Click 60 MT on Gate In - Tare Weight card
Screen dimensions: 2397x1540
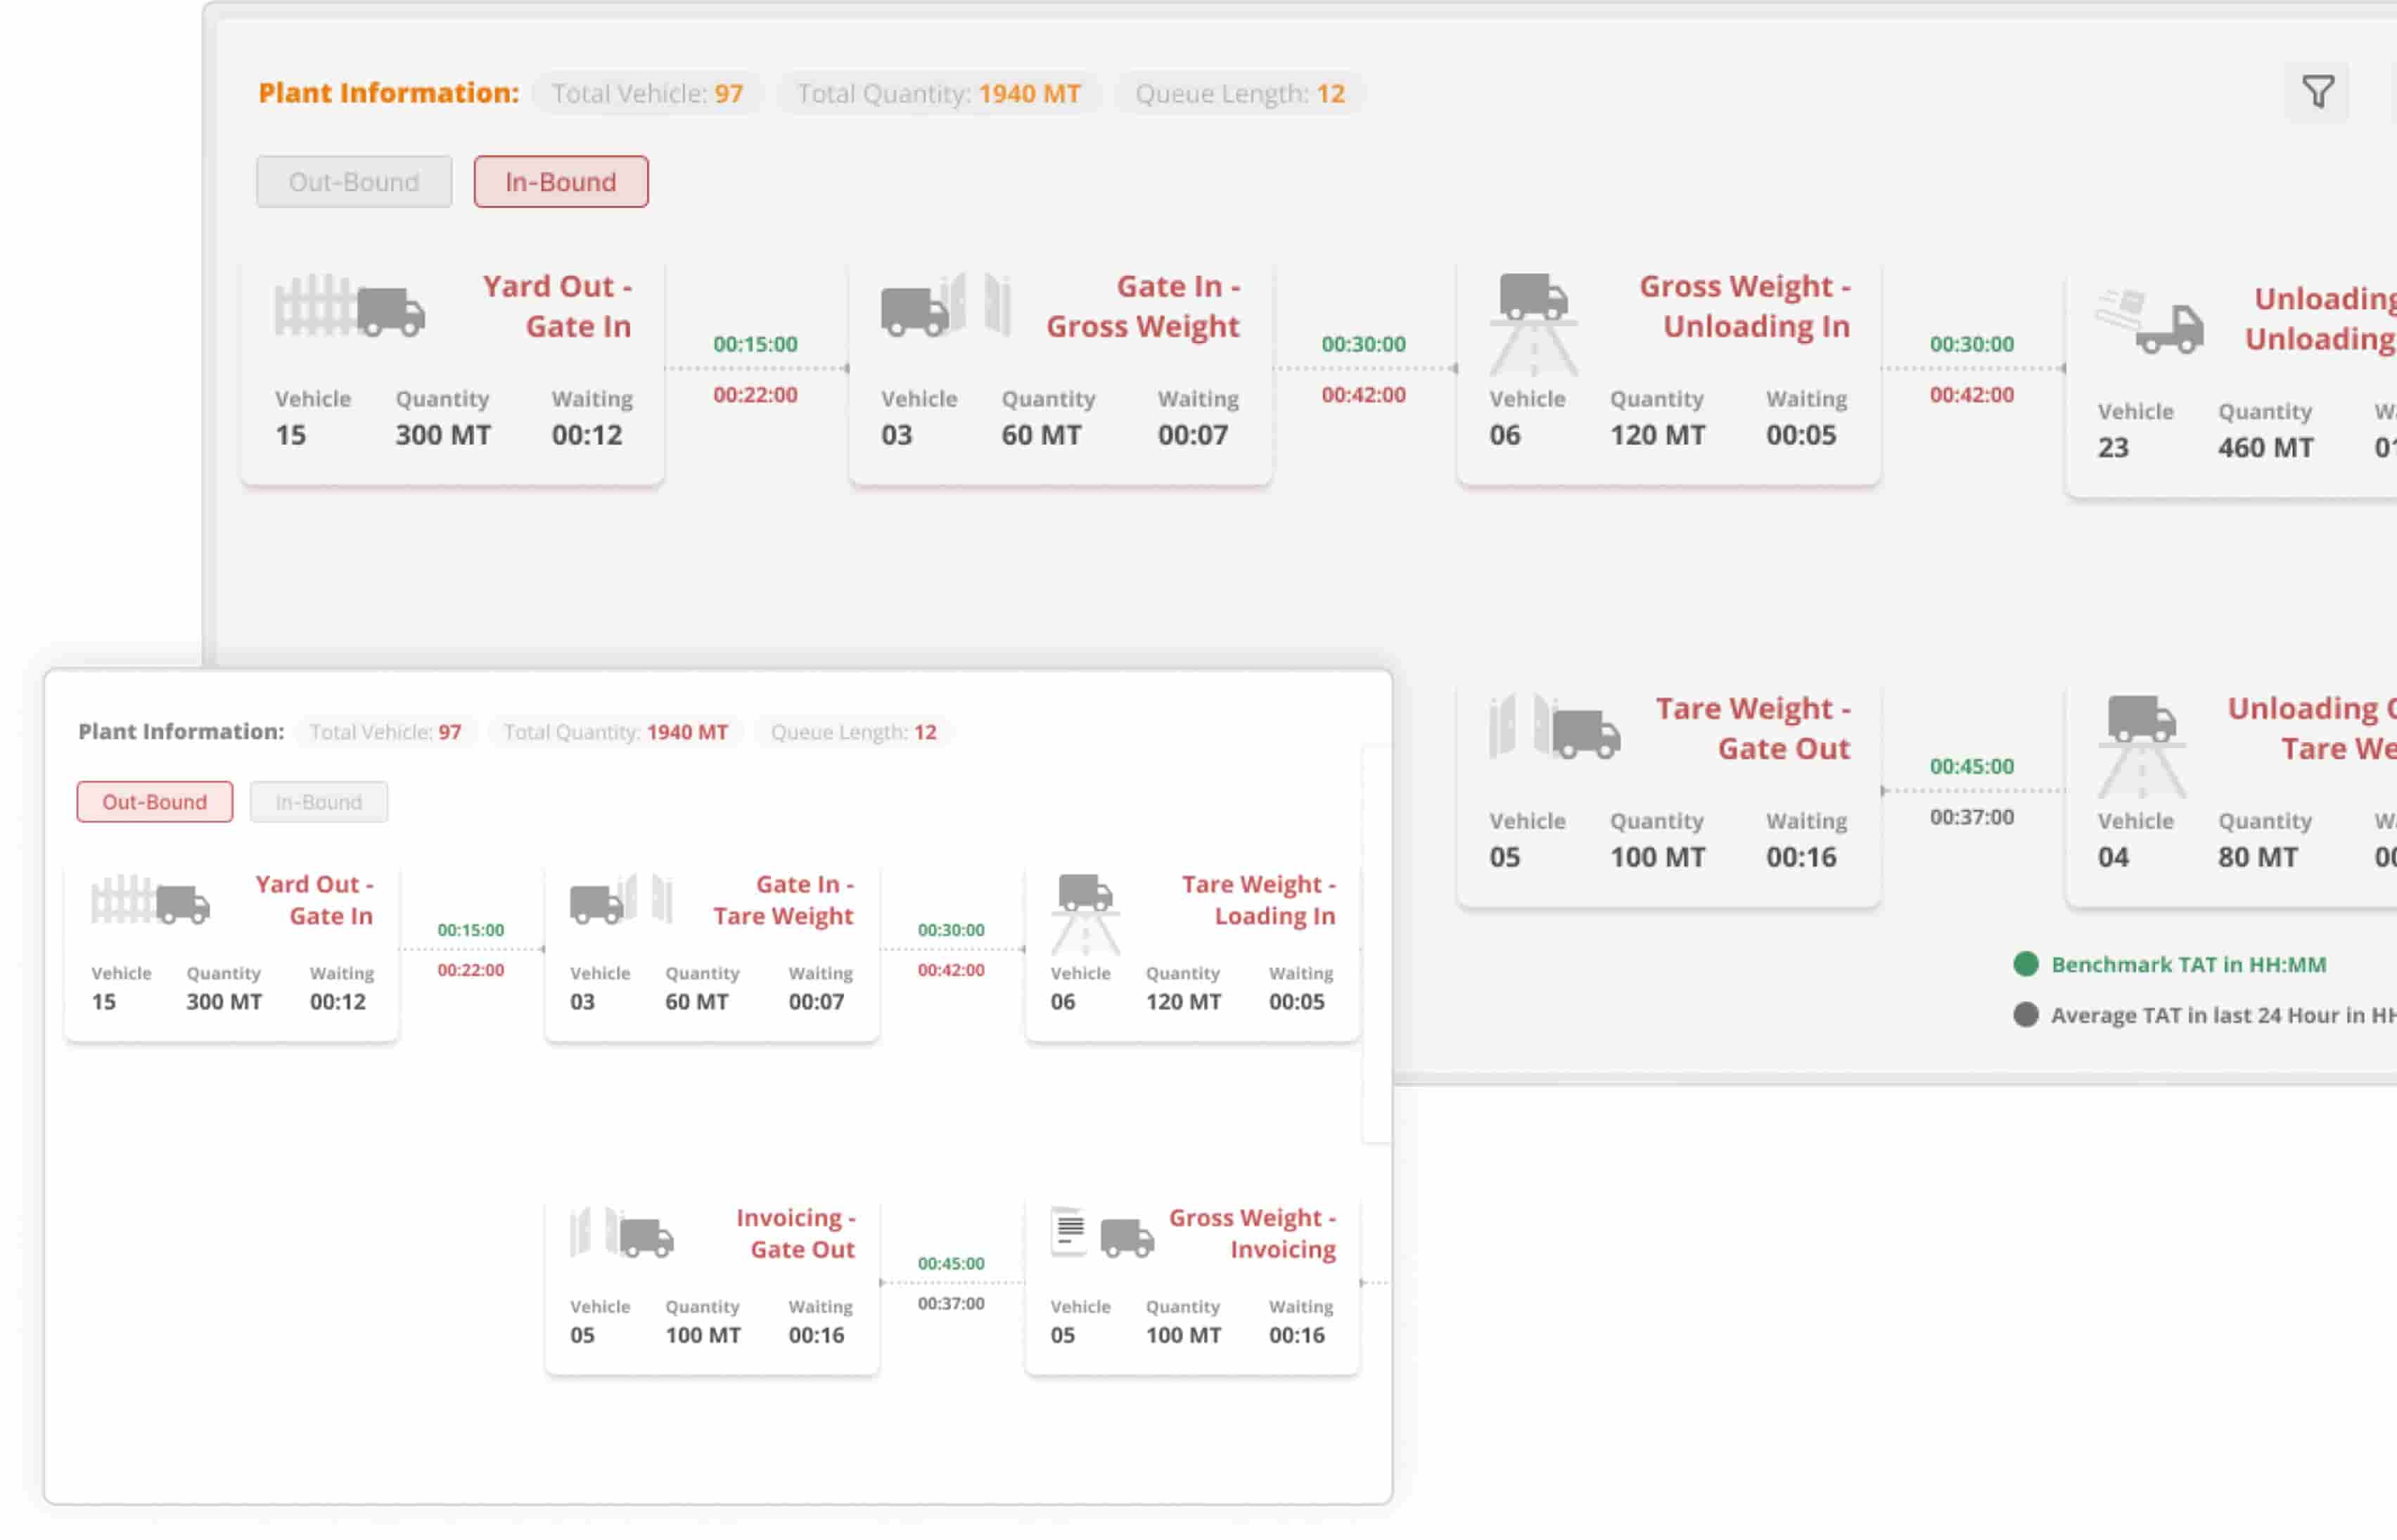pos(697,1002)
